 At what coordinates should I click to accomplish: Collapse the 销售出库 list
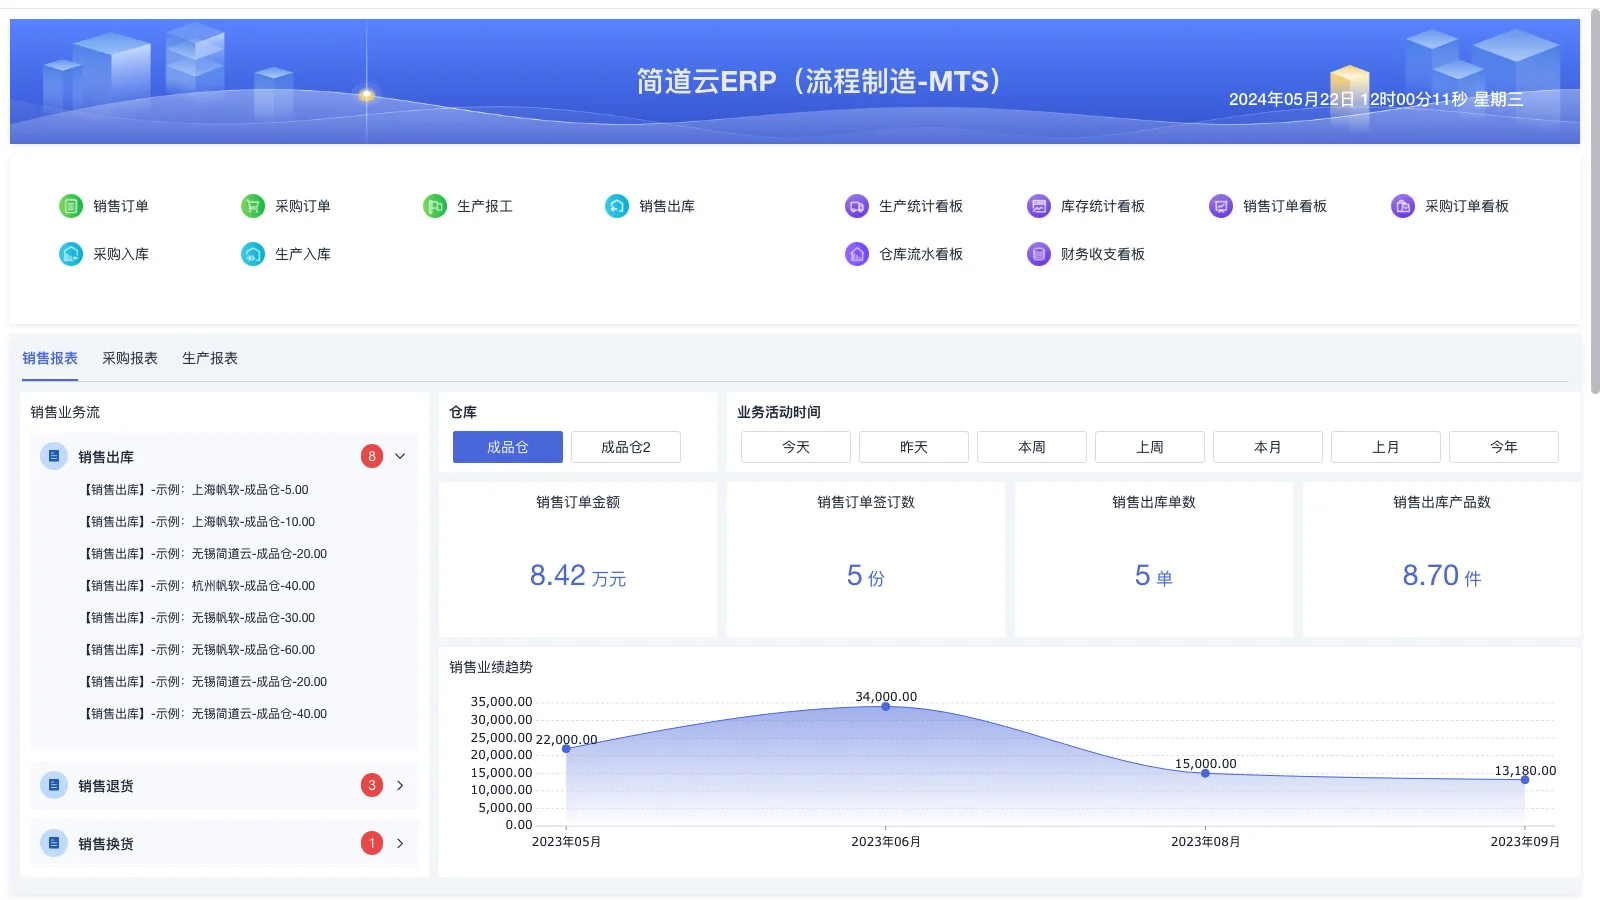point(400,456)
